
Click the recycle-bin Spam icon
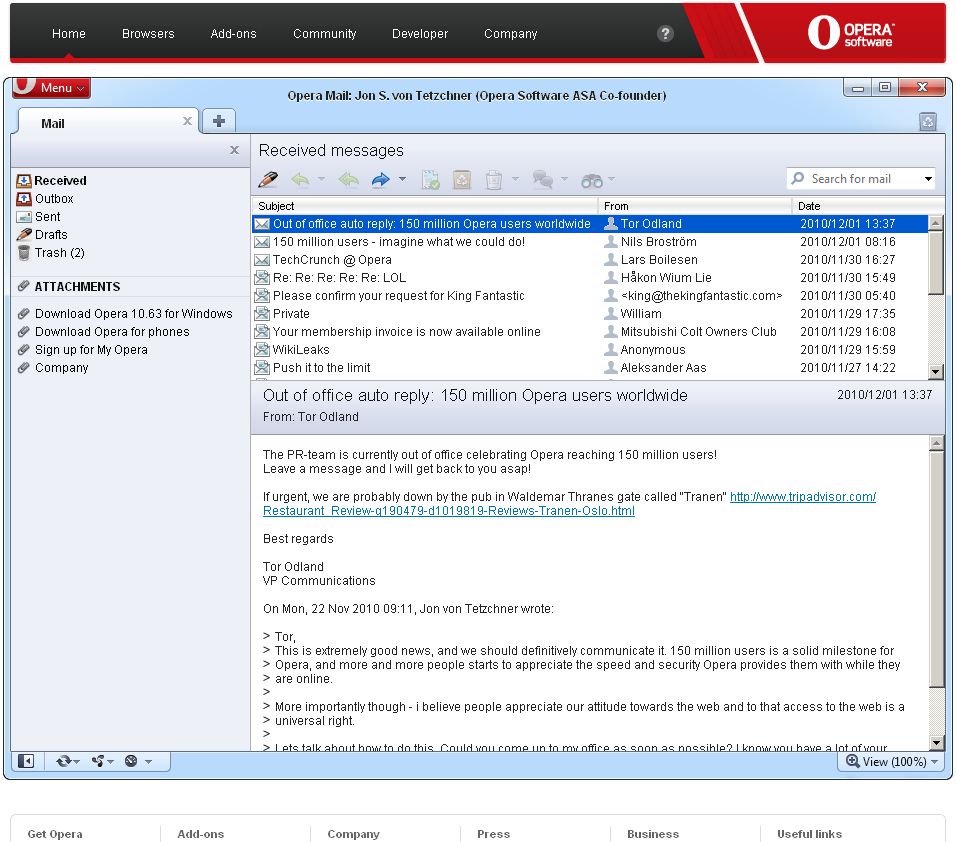(x=462, y=179)
